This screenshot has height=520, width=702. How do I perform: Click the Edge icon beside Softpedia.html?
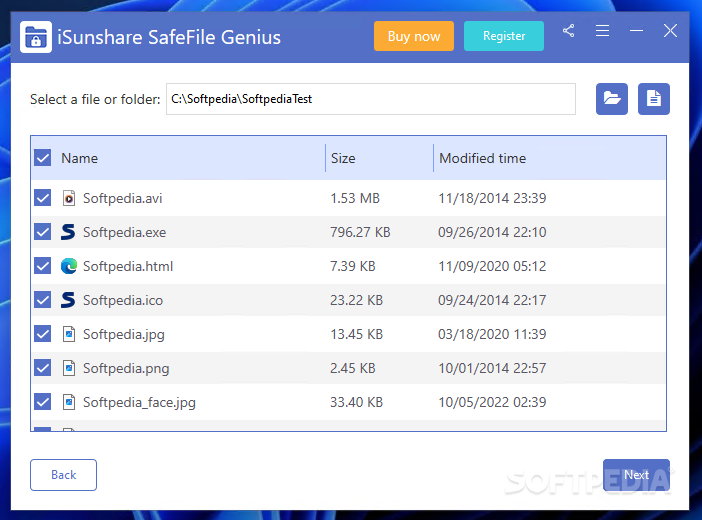click(68, 266)
